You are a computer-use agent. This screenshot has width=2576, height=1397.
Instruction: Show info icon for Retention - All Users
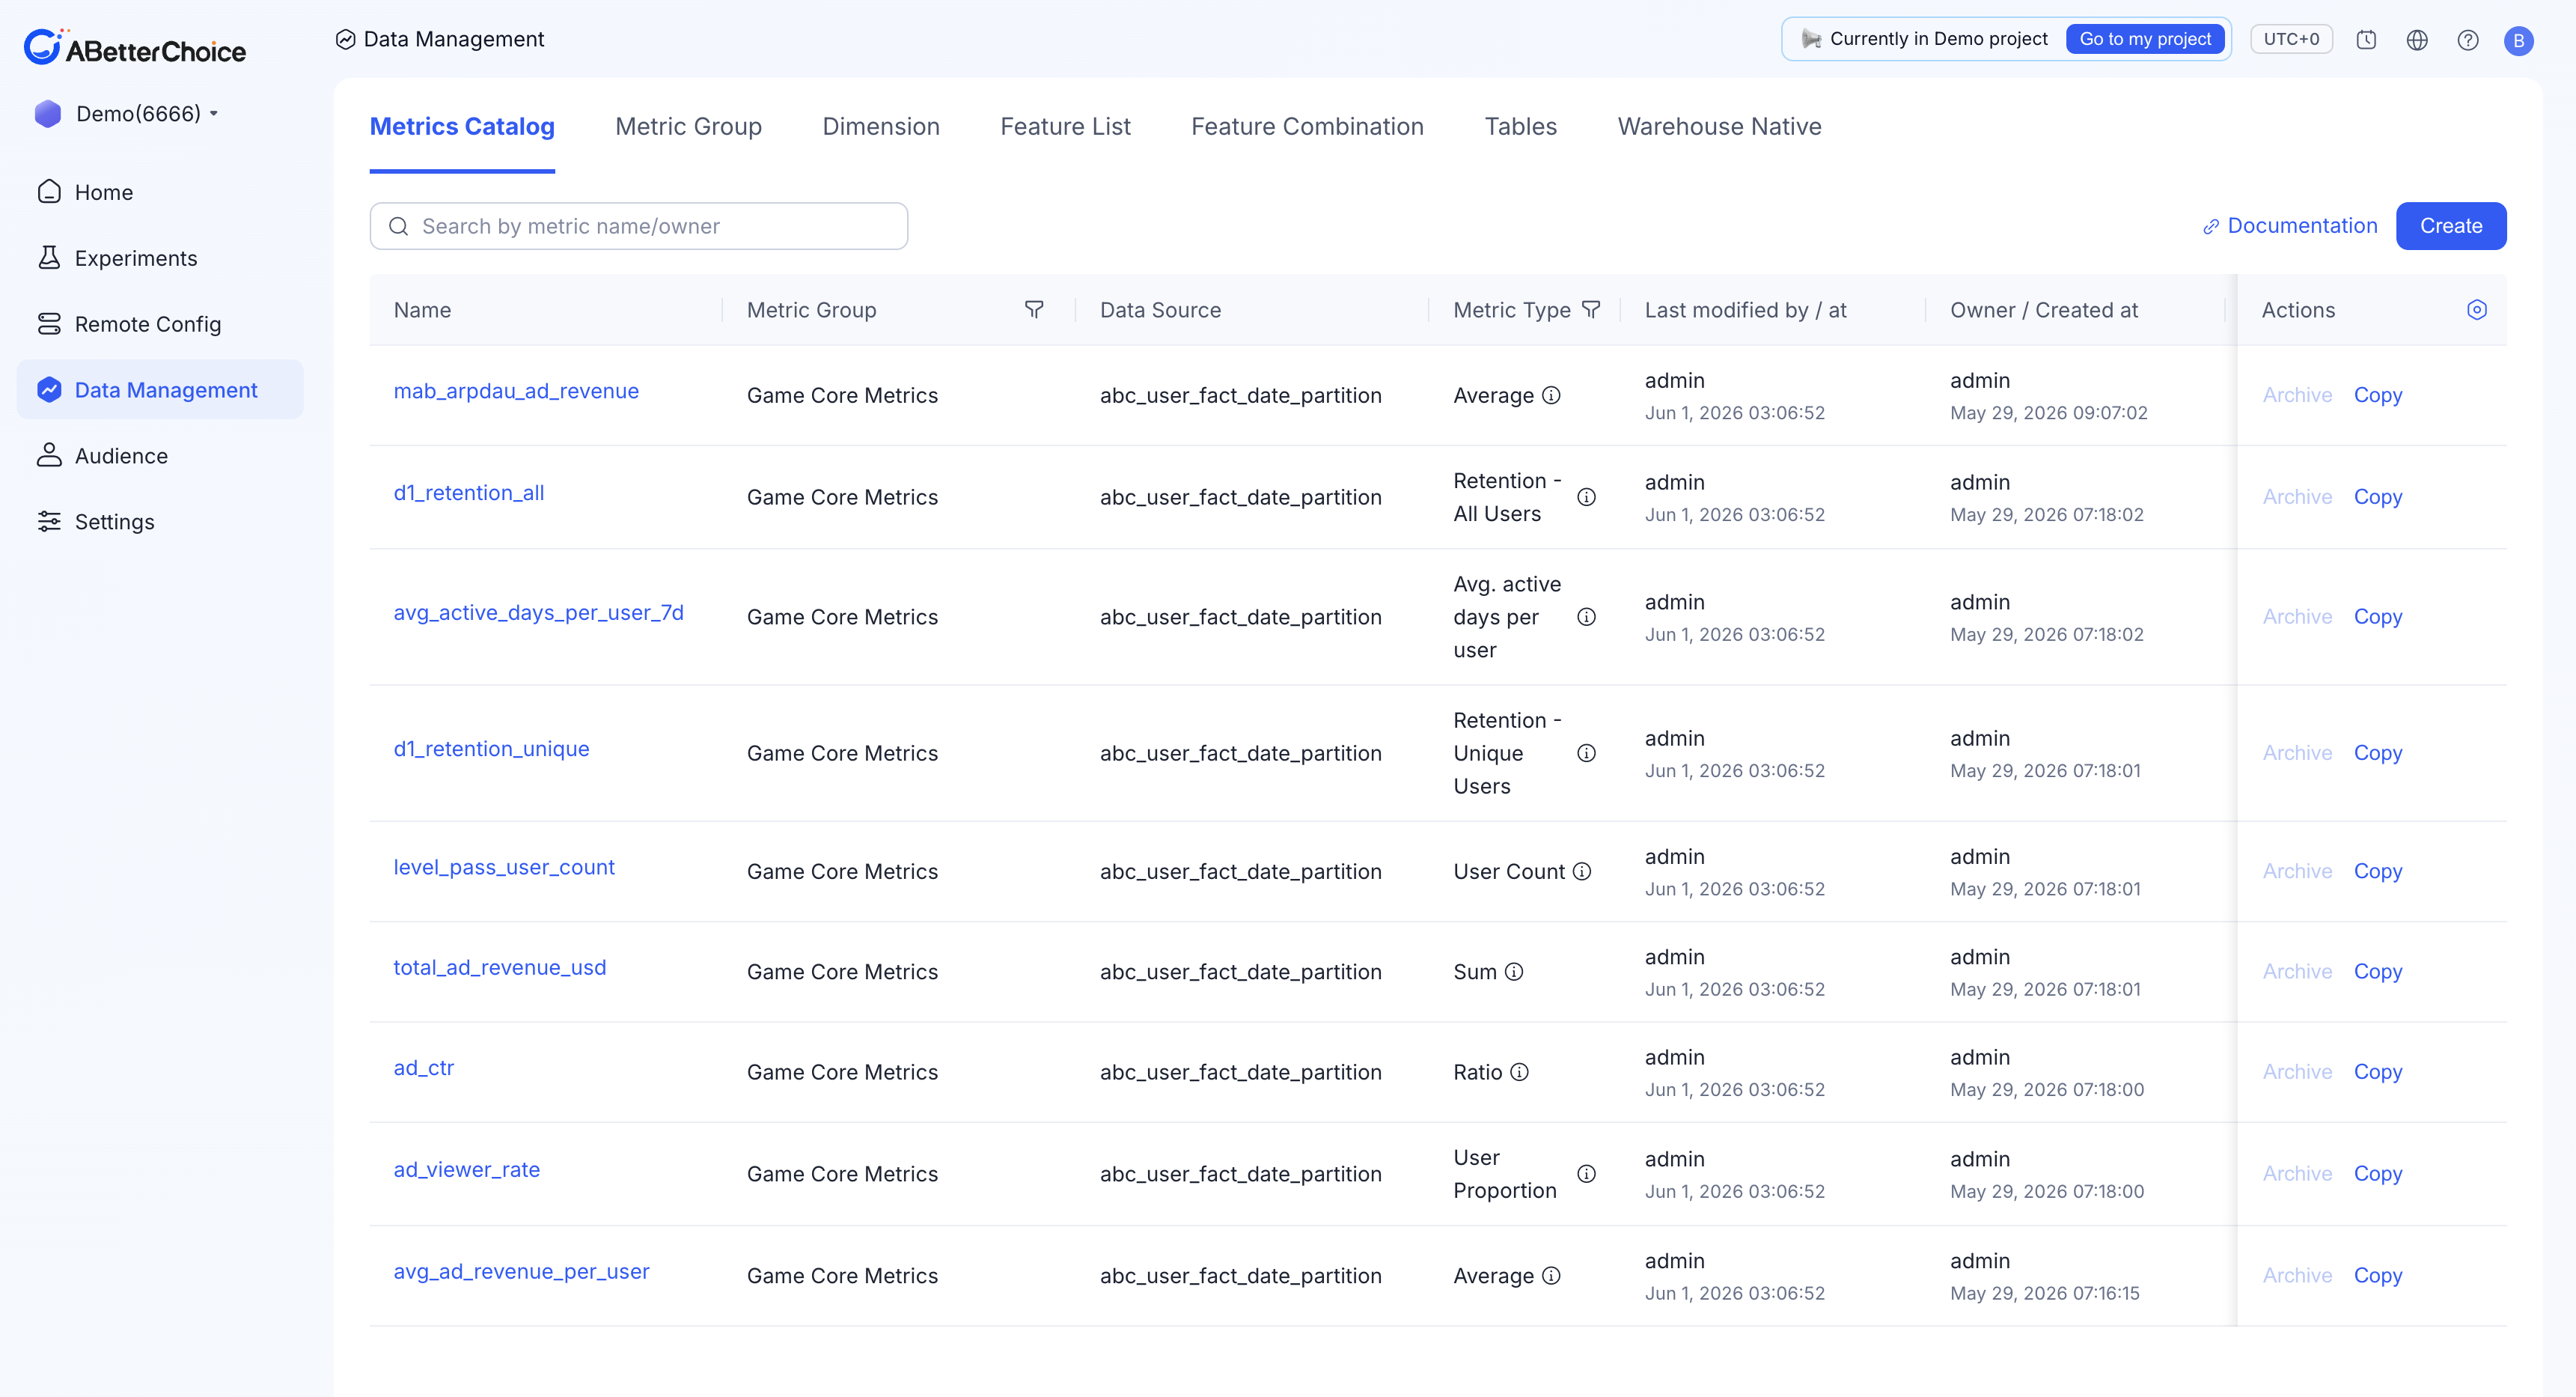1586,497
